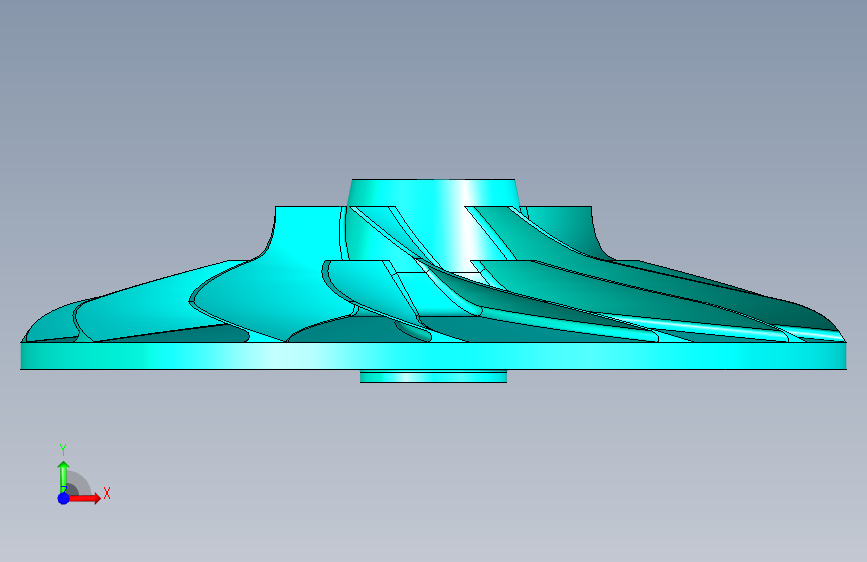This screenshot has height=562, width=867.
Task: Select the impeller's flat base disc rim
Action: tap(434, 356)
